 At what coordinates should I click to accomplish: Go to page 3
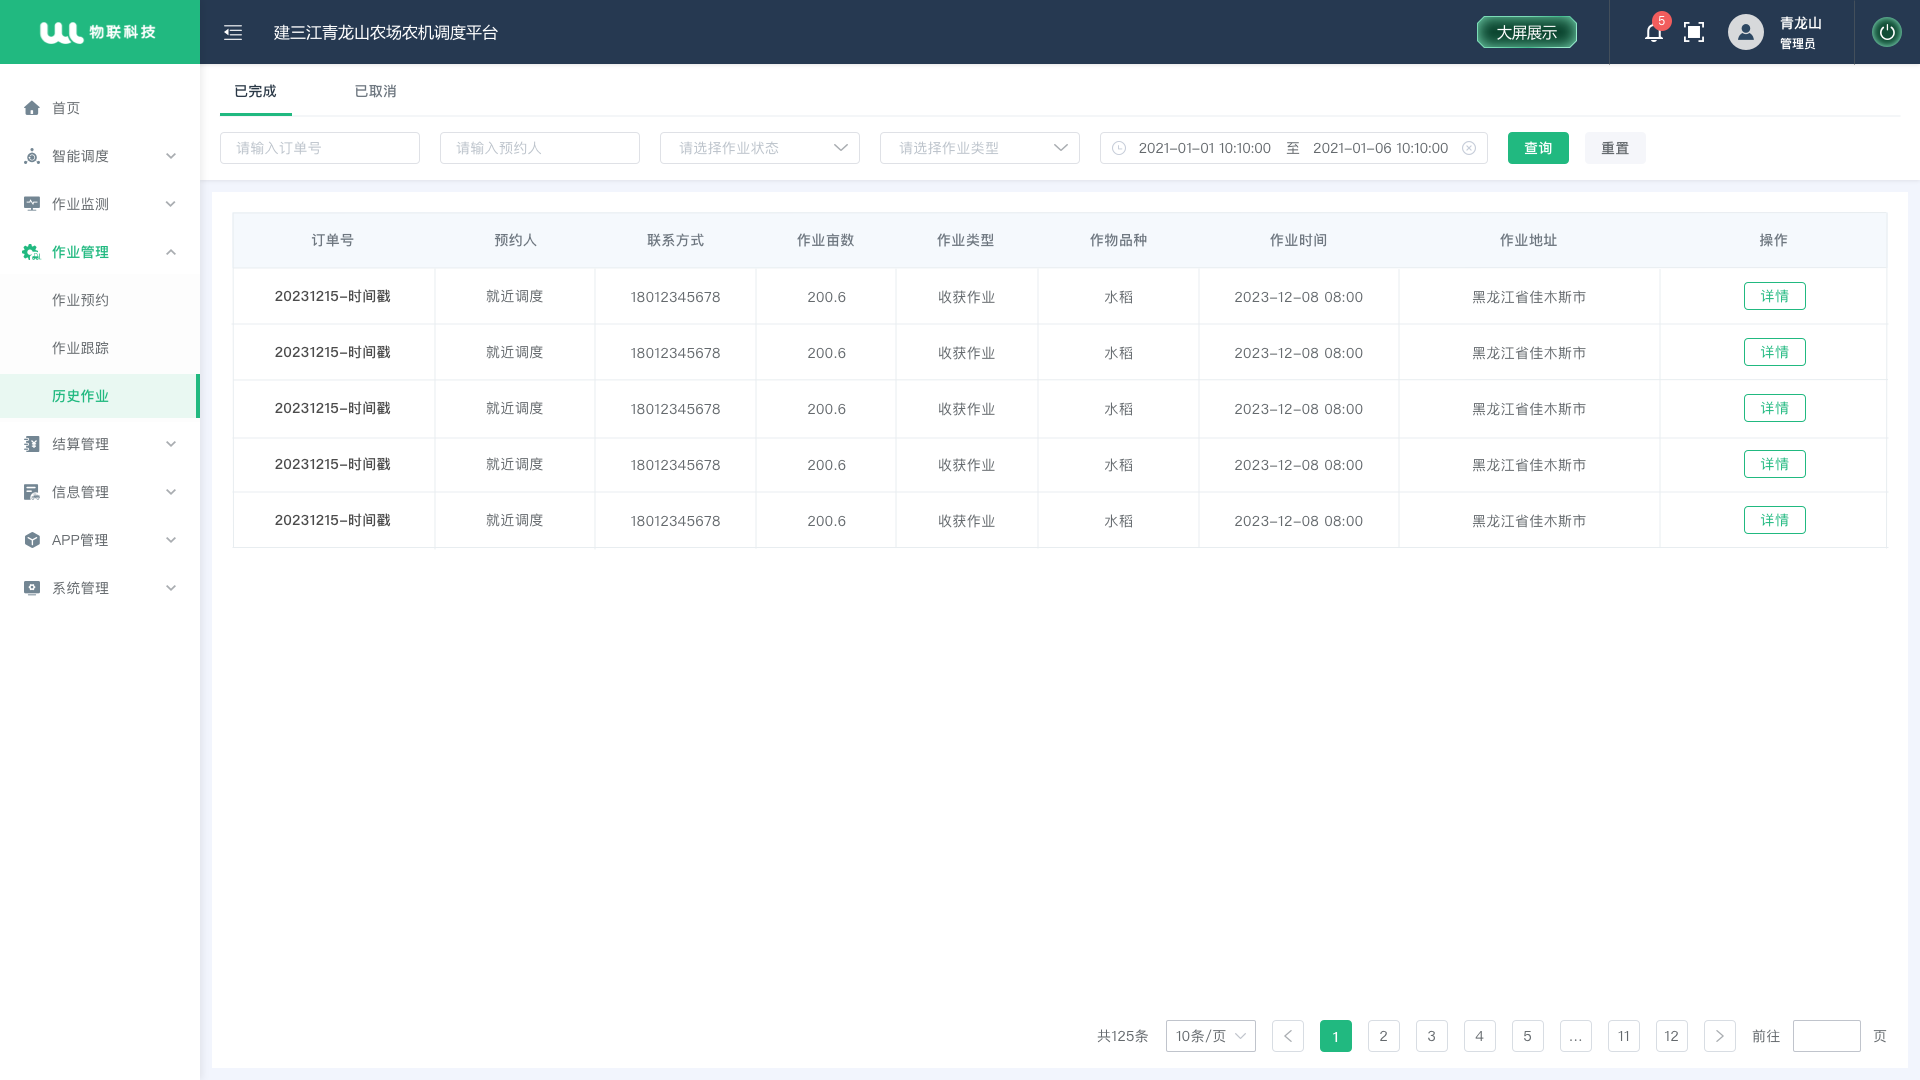(1432, 1036)
